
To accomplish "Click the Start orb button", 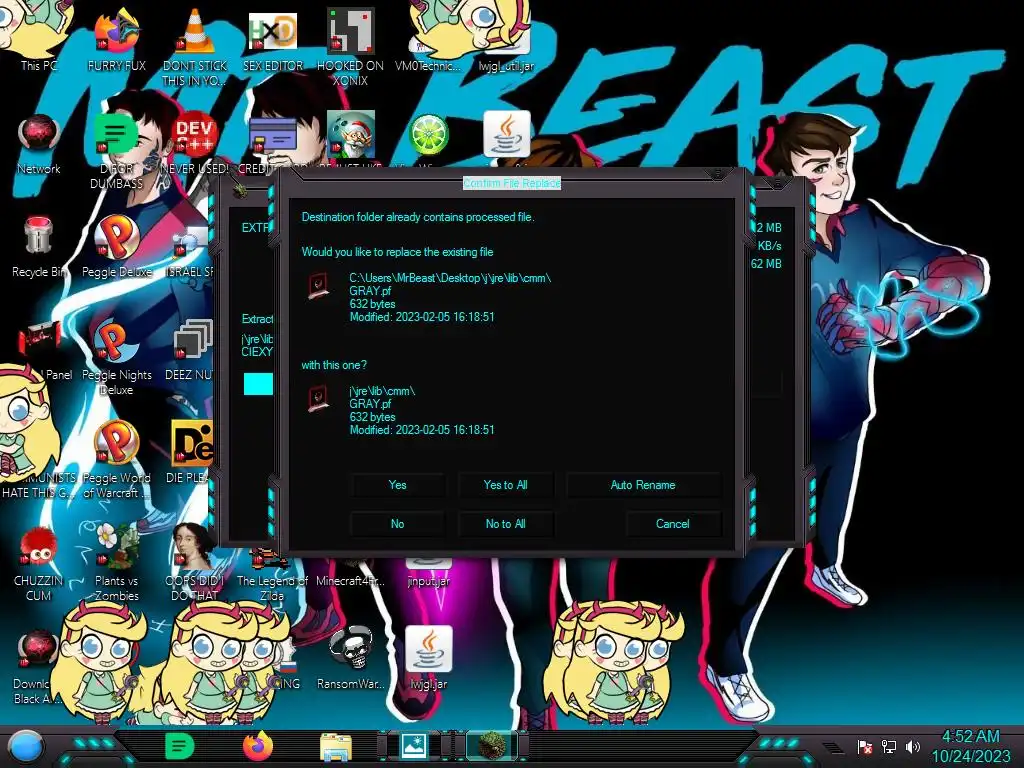I will [x=26, y=748].
